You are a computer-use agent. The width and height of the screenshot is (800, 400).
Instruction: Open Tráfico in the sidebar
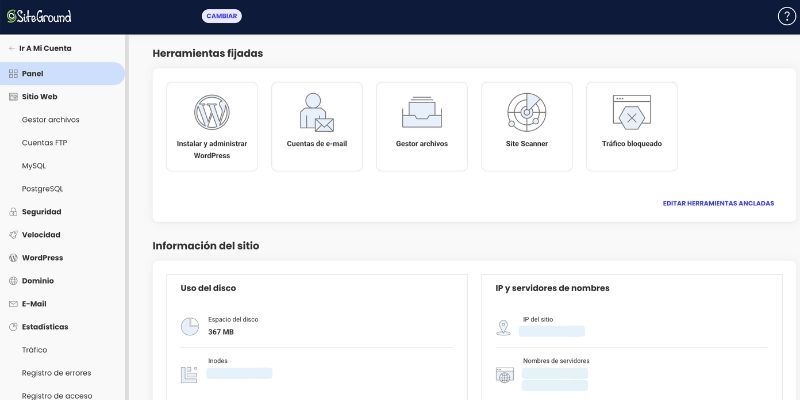click(34, 350)
